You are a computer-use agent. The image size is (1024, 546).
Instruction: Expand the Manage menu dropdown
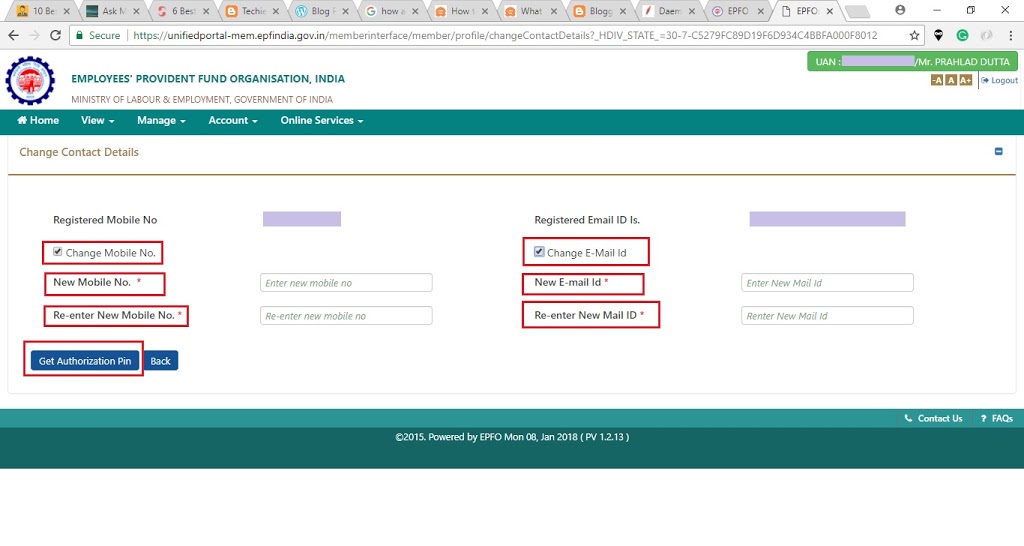161,120
